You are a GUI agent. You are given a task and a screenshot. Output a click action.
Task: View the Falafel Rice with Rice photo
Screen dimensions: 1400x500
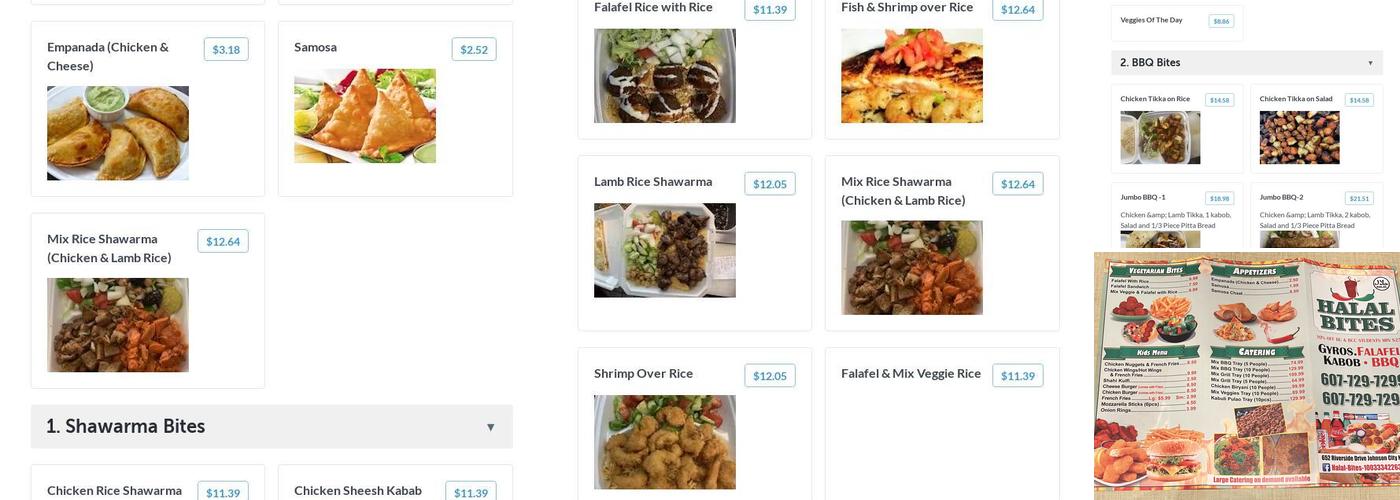coord(665,76)
